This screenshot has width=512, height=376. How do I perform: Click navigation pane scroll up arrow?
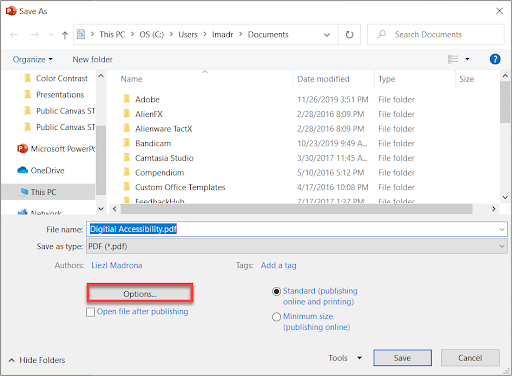click(101, 76)
